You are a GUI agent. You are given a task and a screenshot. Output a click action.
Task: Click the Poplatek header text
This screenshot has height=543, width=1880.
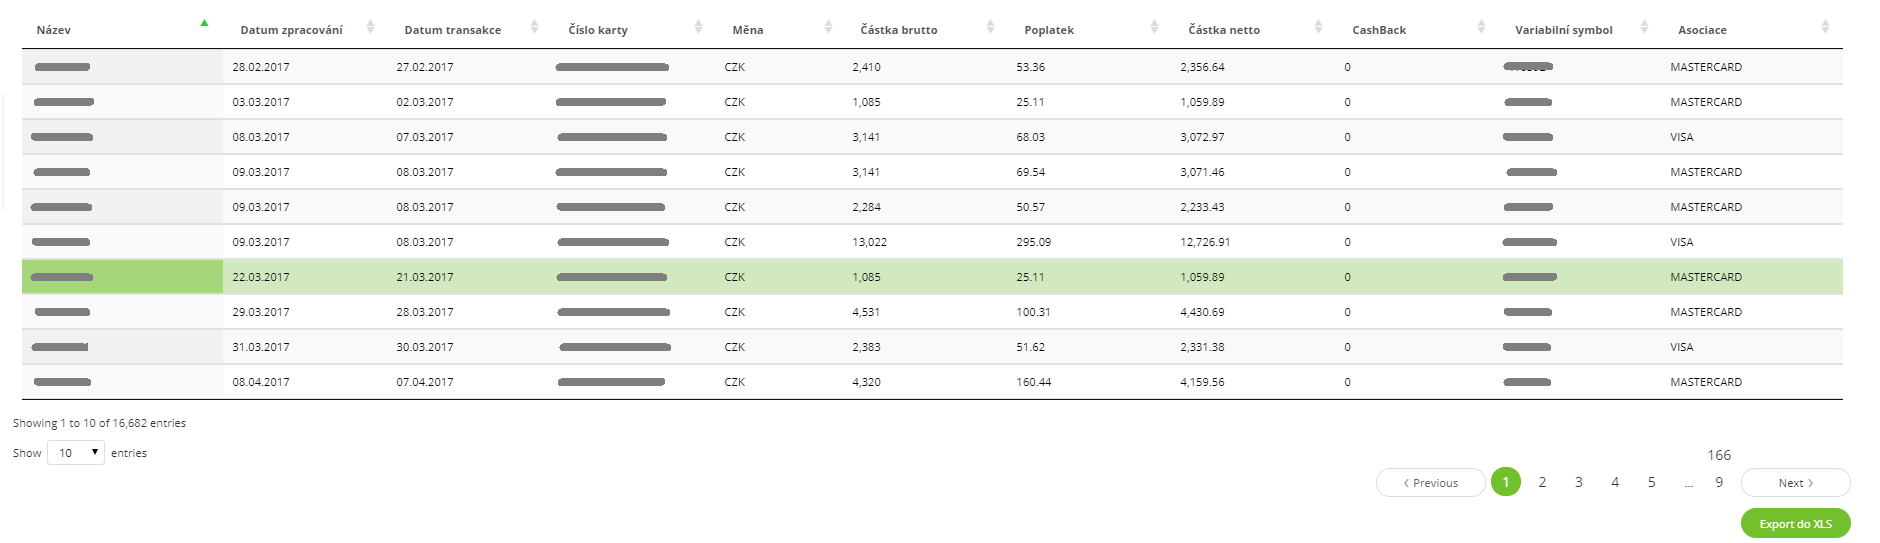[x=1048, y=30]
